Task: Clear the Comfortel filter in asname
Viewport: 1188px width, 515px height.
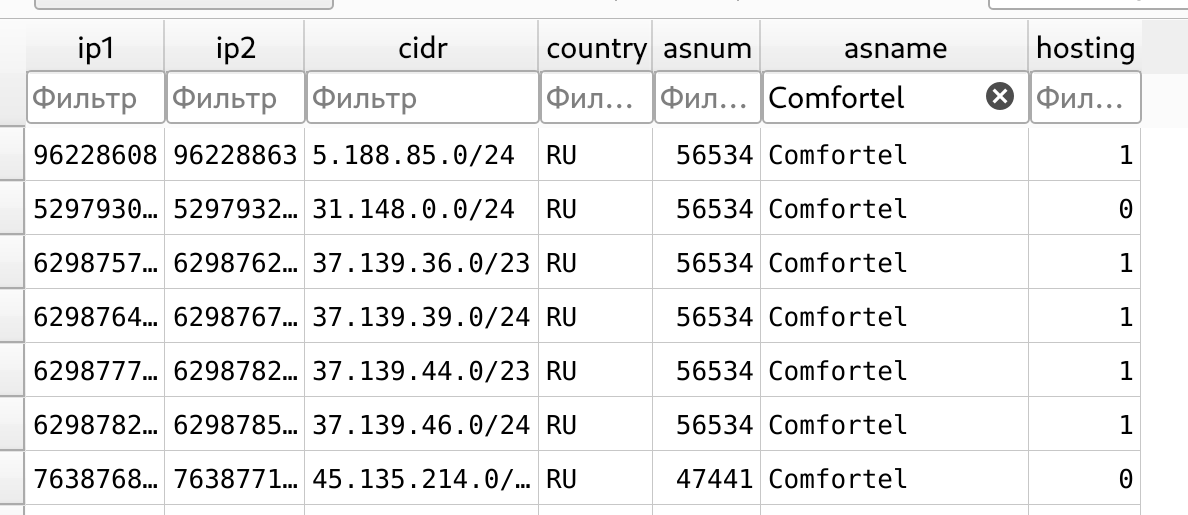Action: coord(999,97)
